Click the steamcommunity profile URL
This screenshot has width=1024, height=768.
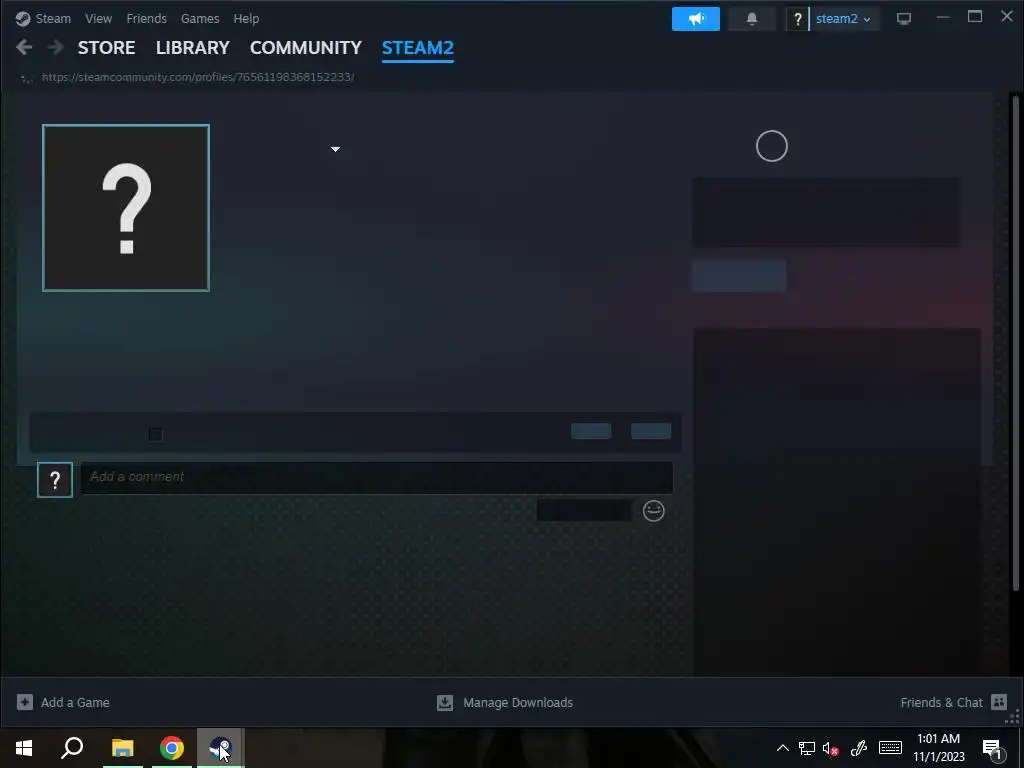tap(198, 77)
